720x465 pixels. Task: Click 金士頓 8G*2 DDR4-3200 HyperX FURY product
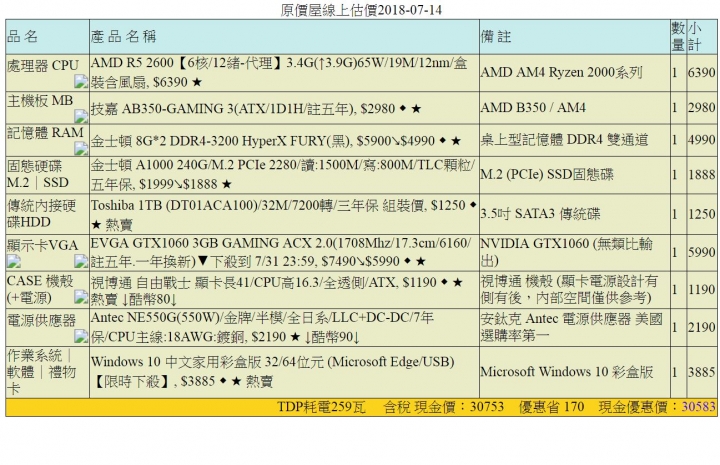point(276,141)
